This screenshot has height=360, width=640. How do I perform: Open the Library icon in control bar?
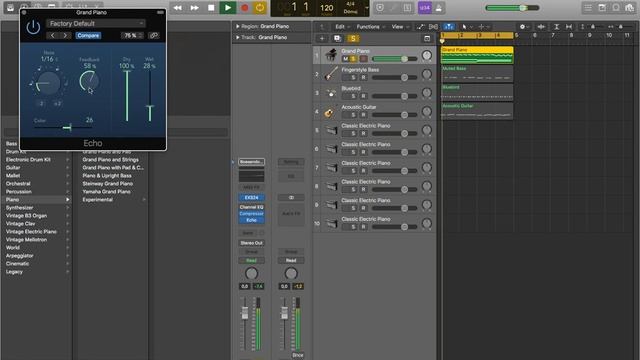point(10,7)
